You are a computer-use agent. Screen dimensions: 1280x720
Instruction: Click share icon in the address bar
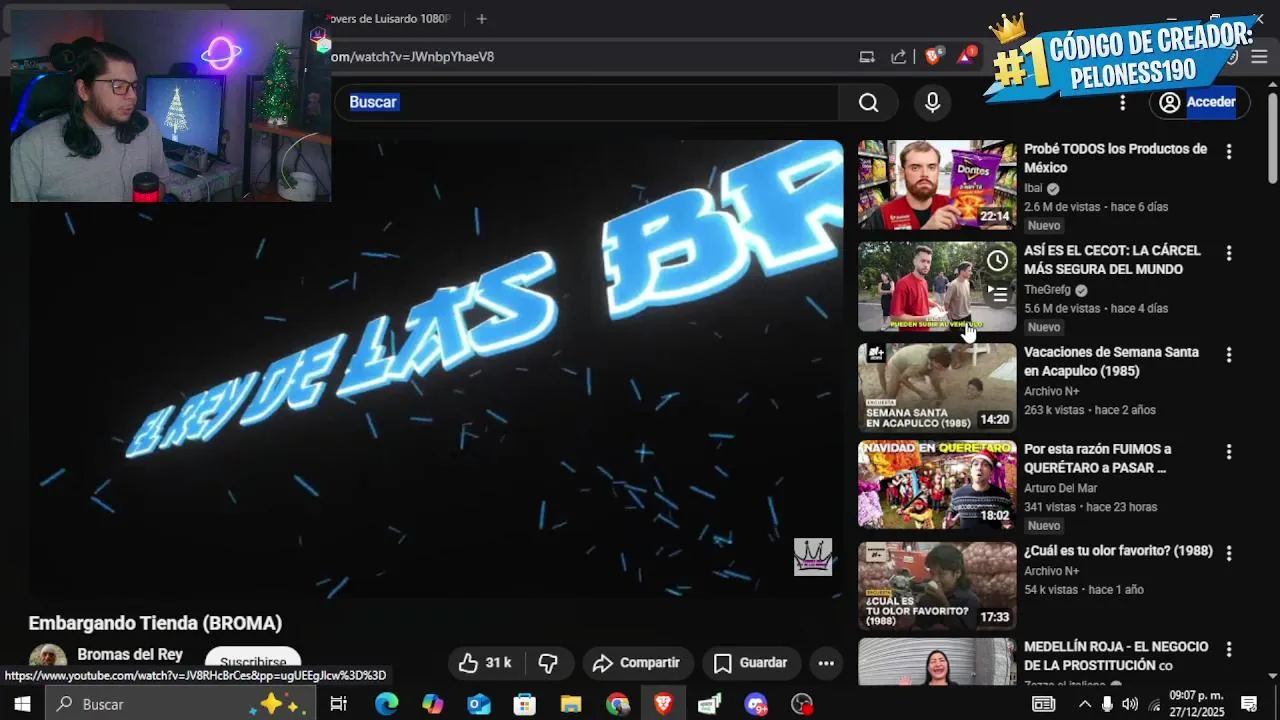[x=899, y=57]
